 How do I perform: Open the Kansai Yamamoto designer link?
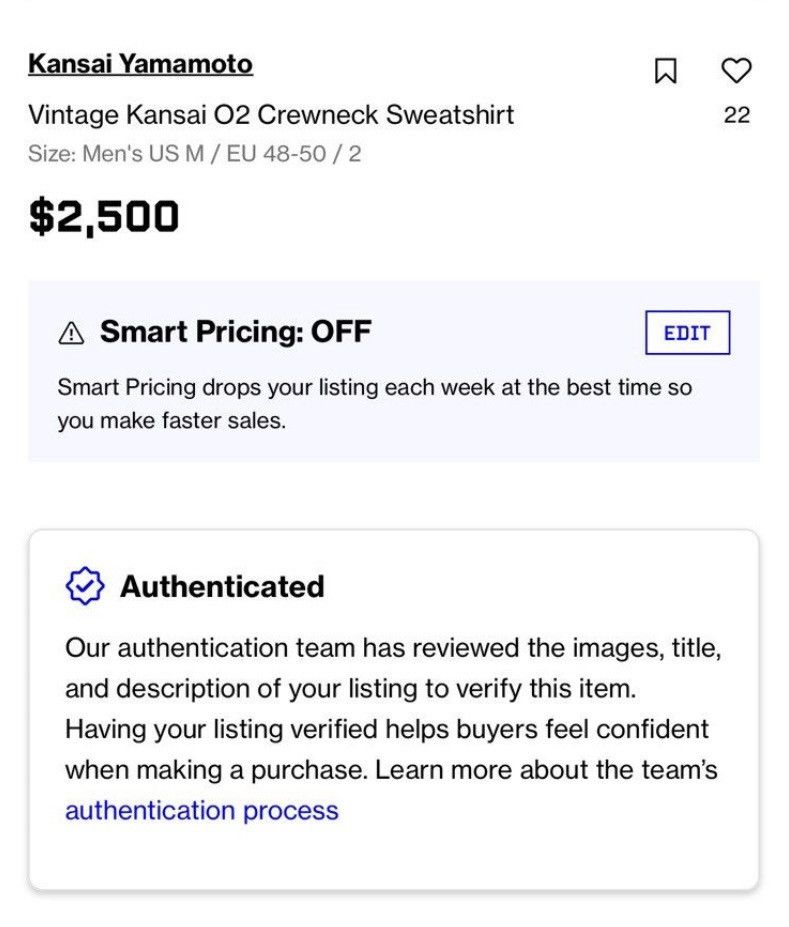(141, 64)
